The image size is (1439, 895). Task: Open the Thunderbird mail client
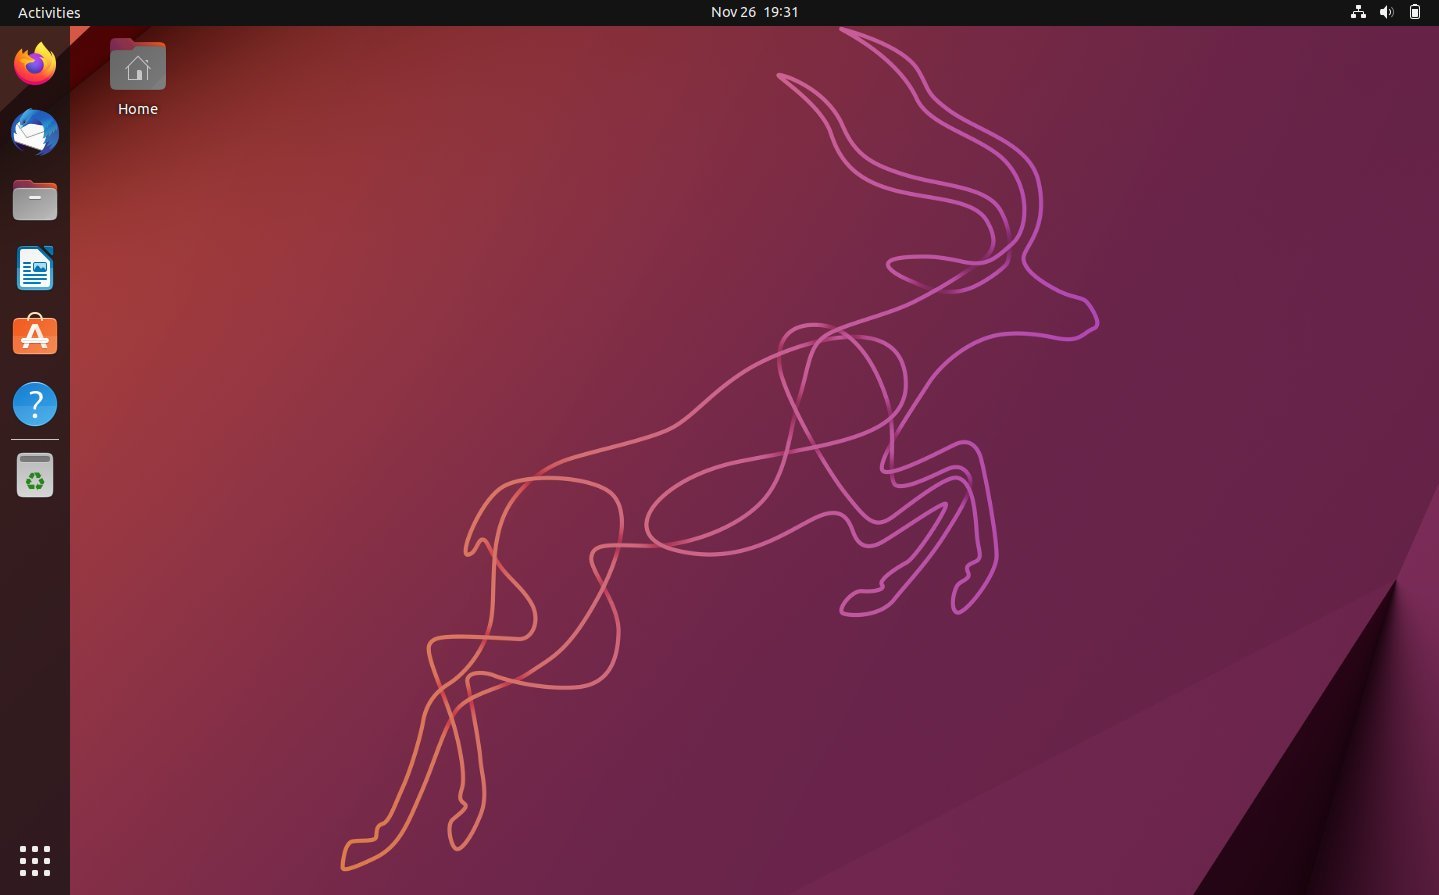(35, 132)
